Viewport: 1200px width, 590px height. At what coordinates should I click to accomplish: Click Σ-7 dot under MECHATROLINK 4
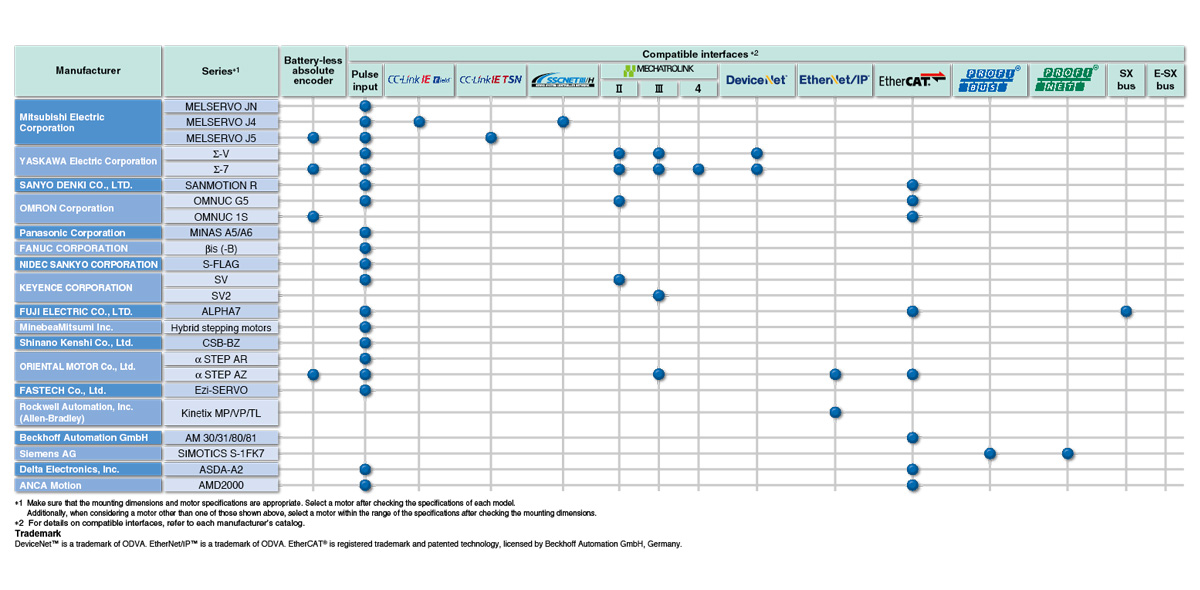click(x=698, y=169)
